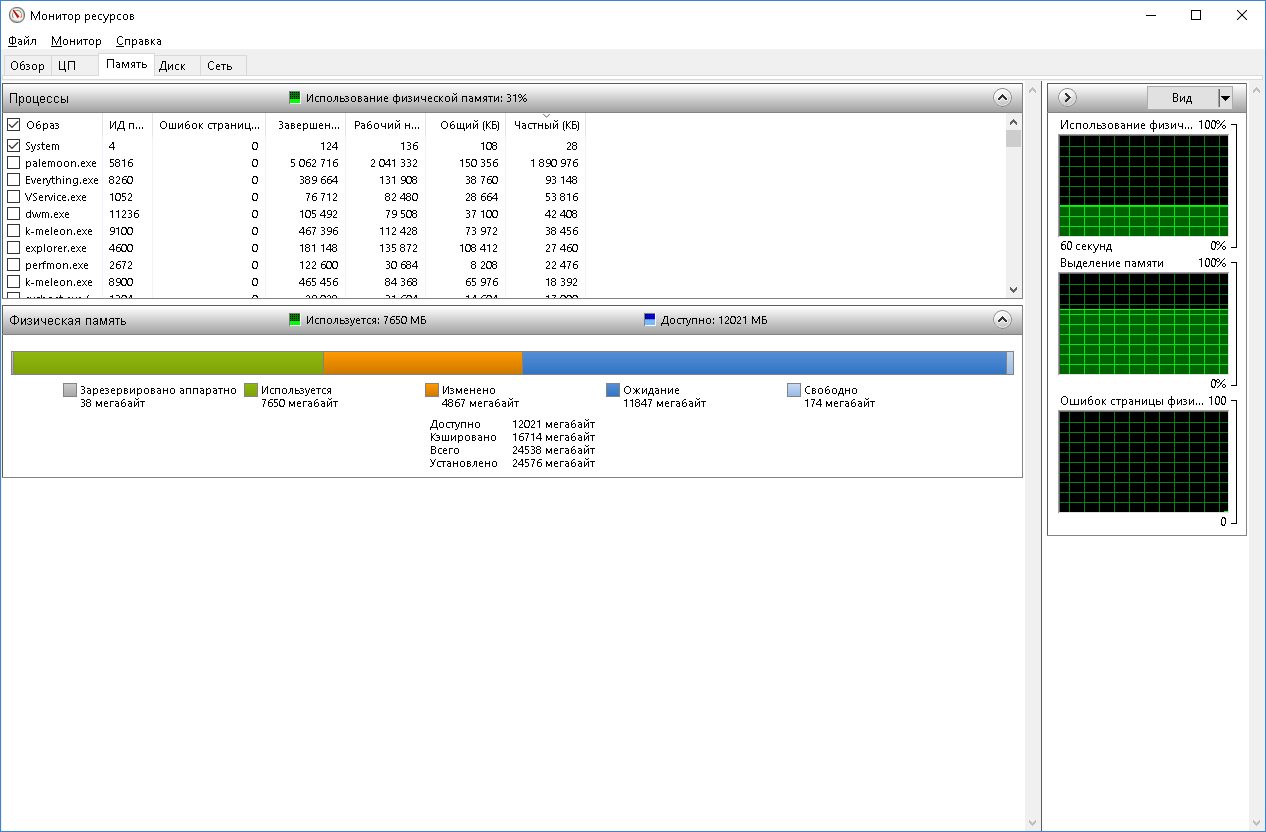Check the palemoon.exe process checkbox
The image size is (1266, 832).
click(x=14, y=163)
